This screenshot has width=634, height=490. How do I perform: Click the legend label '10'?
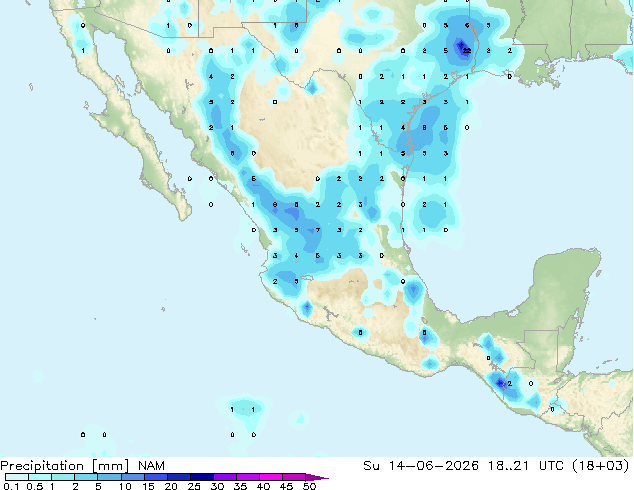[125, 486]
